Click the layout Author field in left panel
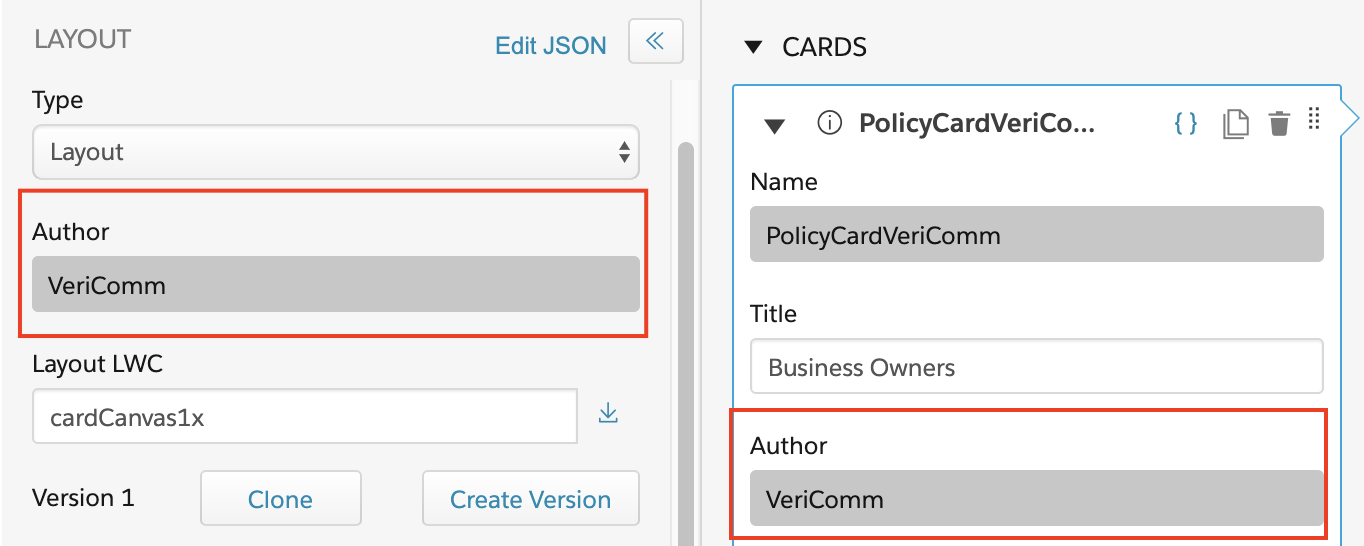1364x546 pixels. pyautogui.click(x=336, y=285)
